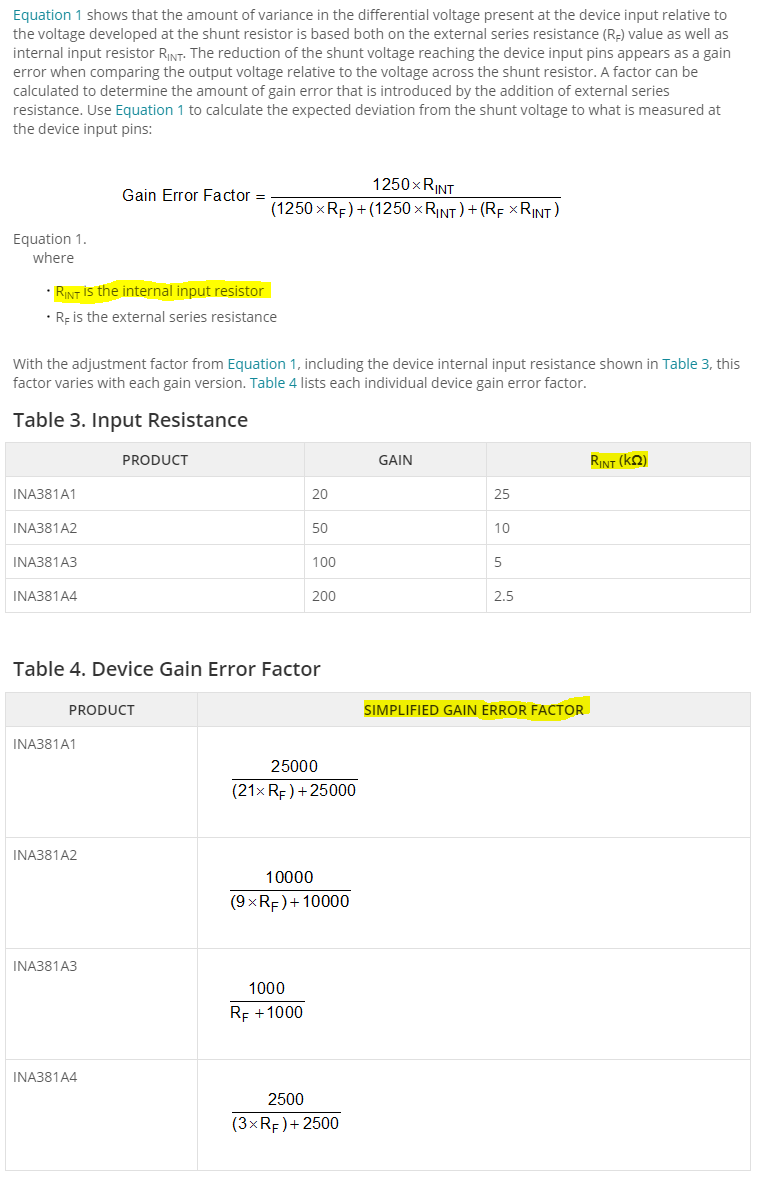Click the highlighted RINT (kΩ) column header
Image resolution: width=760 pixels, height=1180 pixels.
[x=619, y=461]
